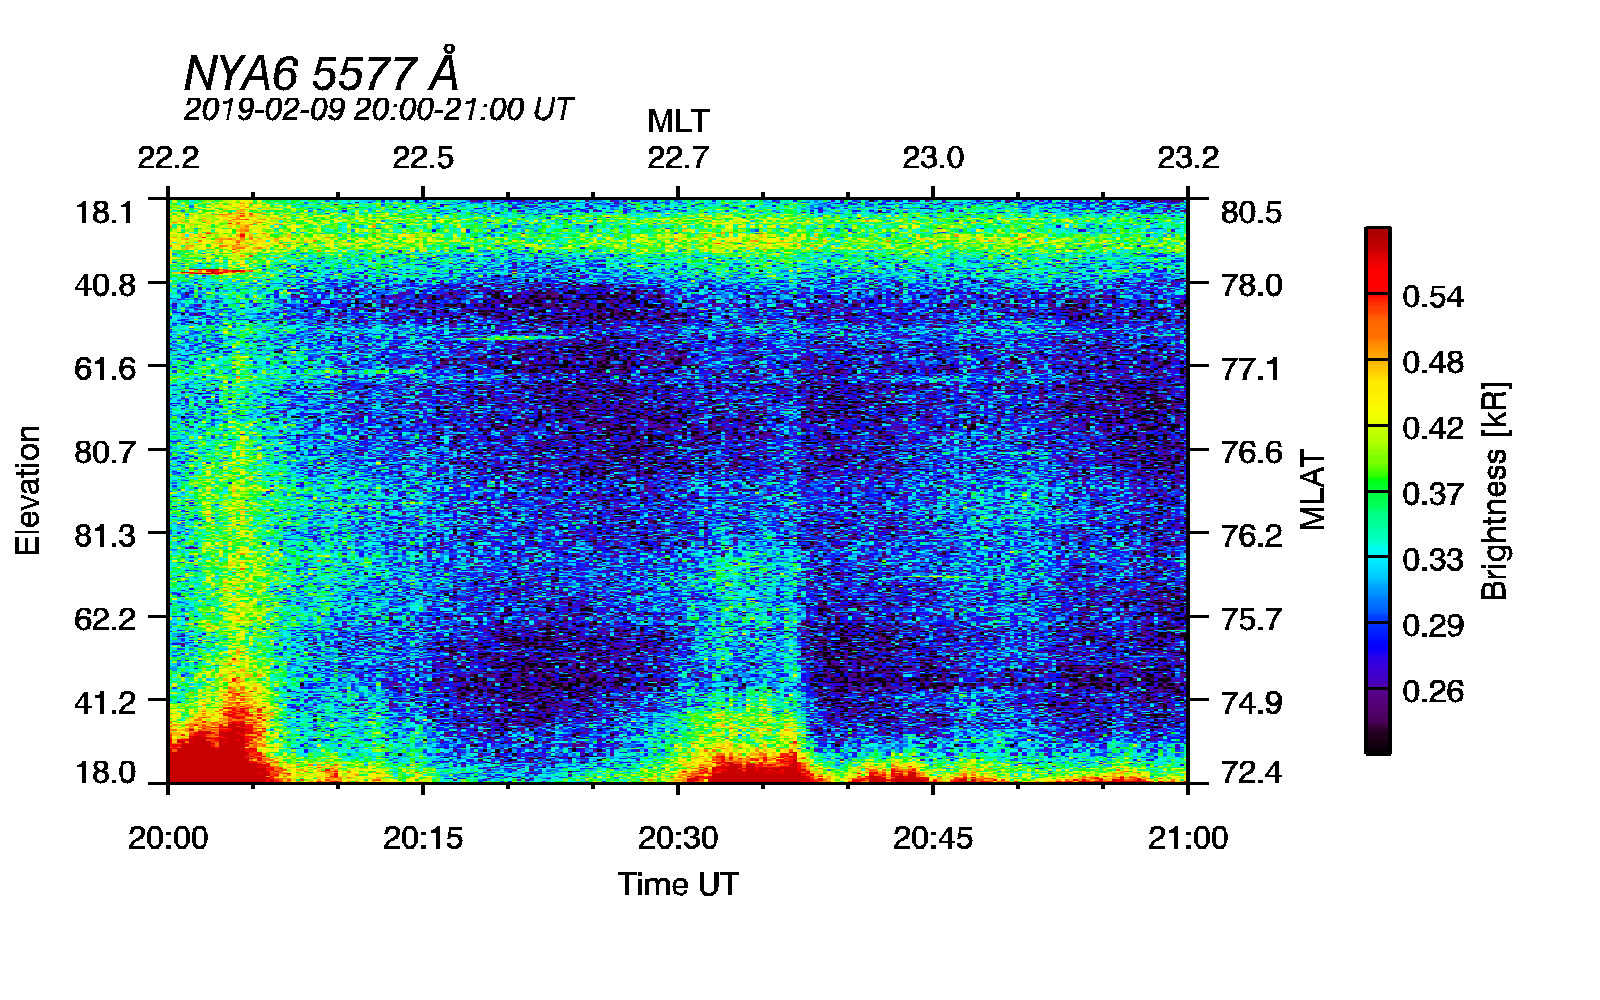Click colorbar value '0.37'

1433,494
